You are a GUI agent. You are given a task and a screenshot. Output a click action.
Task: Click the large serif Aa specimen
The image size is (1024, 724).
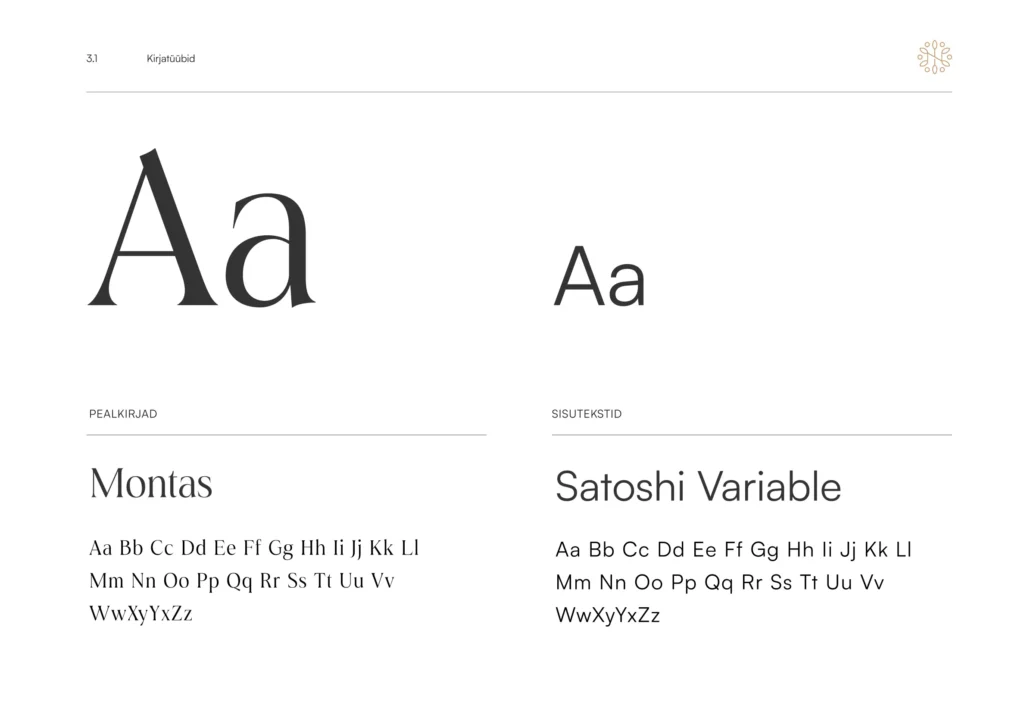(202, 228)
